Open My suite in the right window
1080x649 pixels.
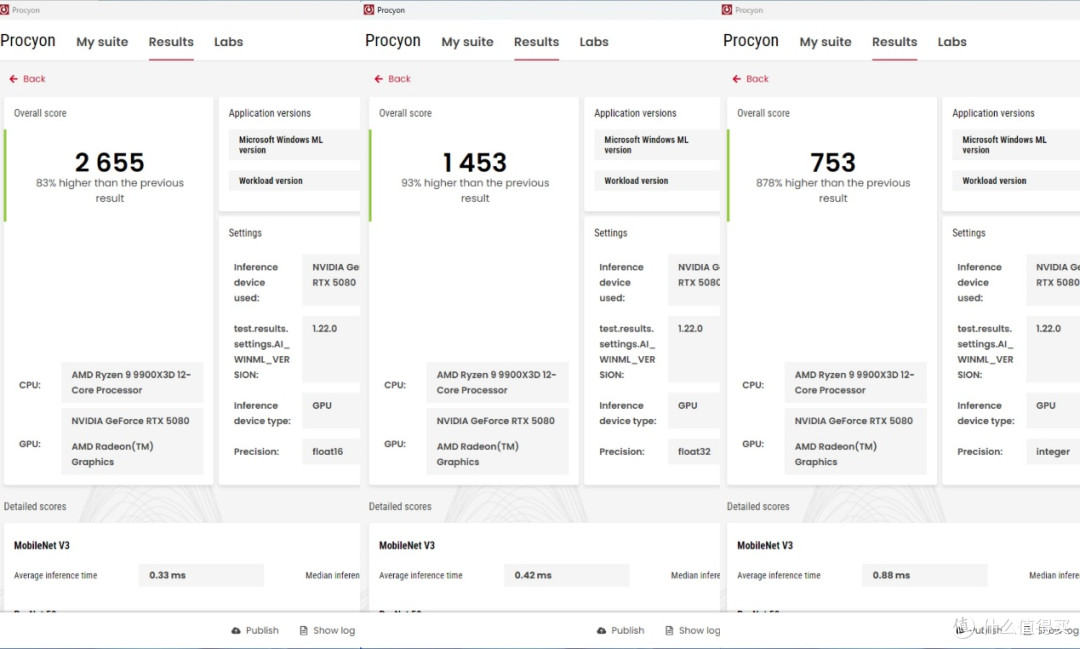825,42
